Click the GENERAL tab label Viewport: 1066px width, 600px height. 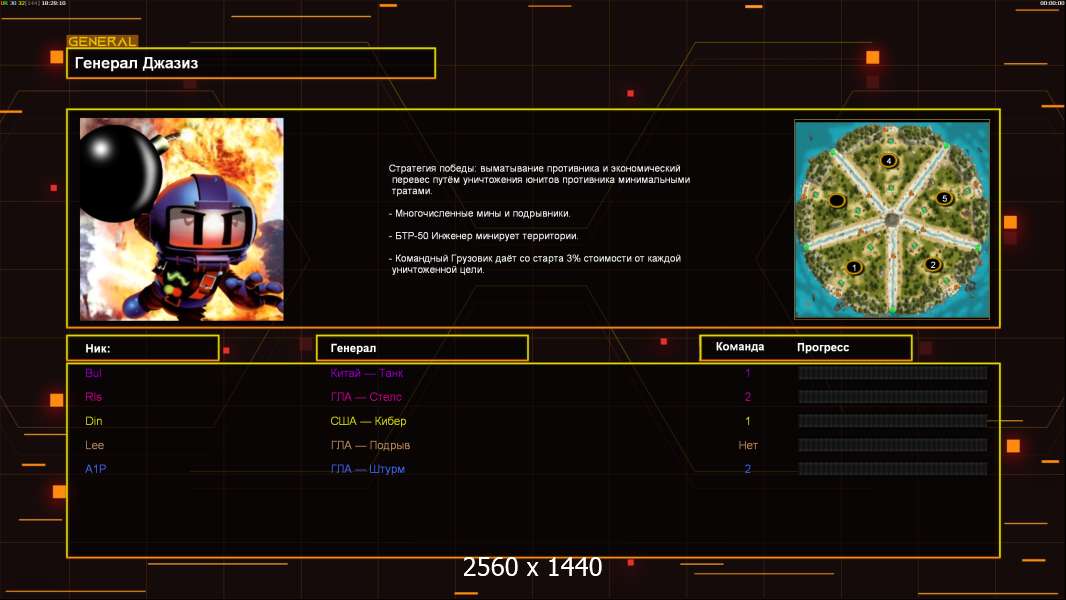point(102,42)
